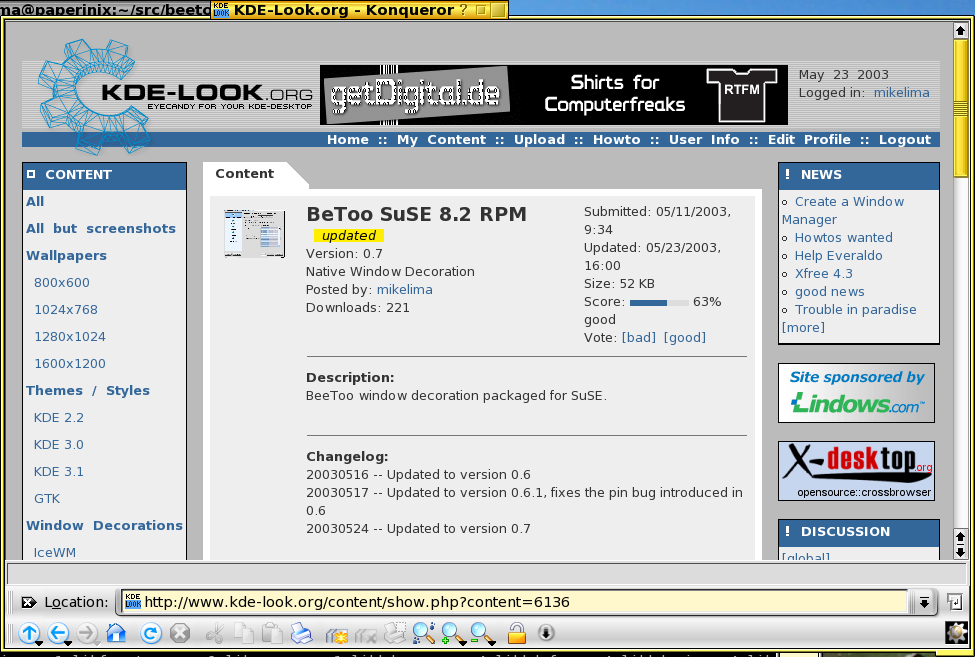Focus the terminal window title behind Konqueror
This screenshot has width=975, height=657.
(106, 9)
